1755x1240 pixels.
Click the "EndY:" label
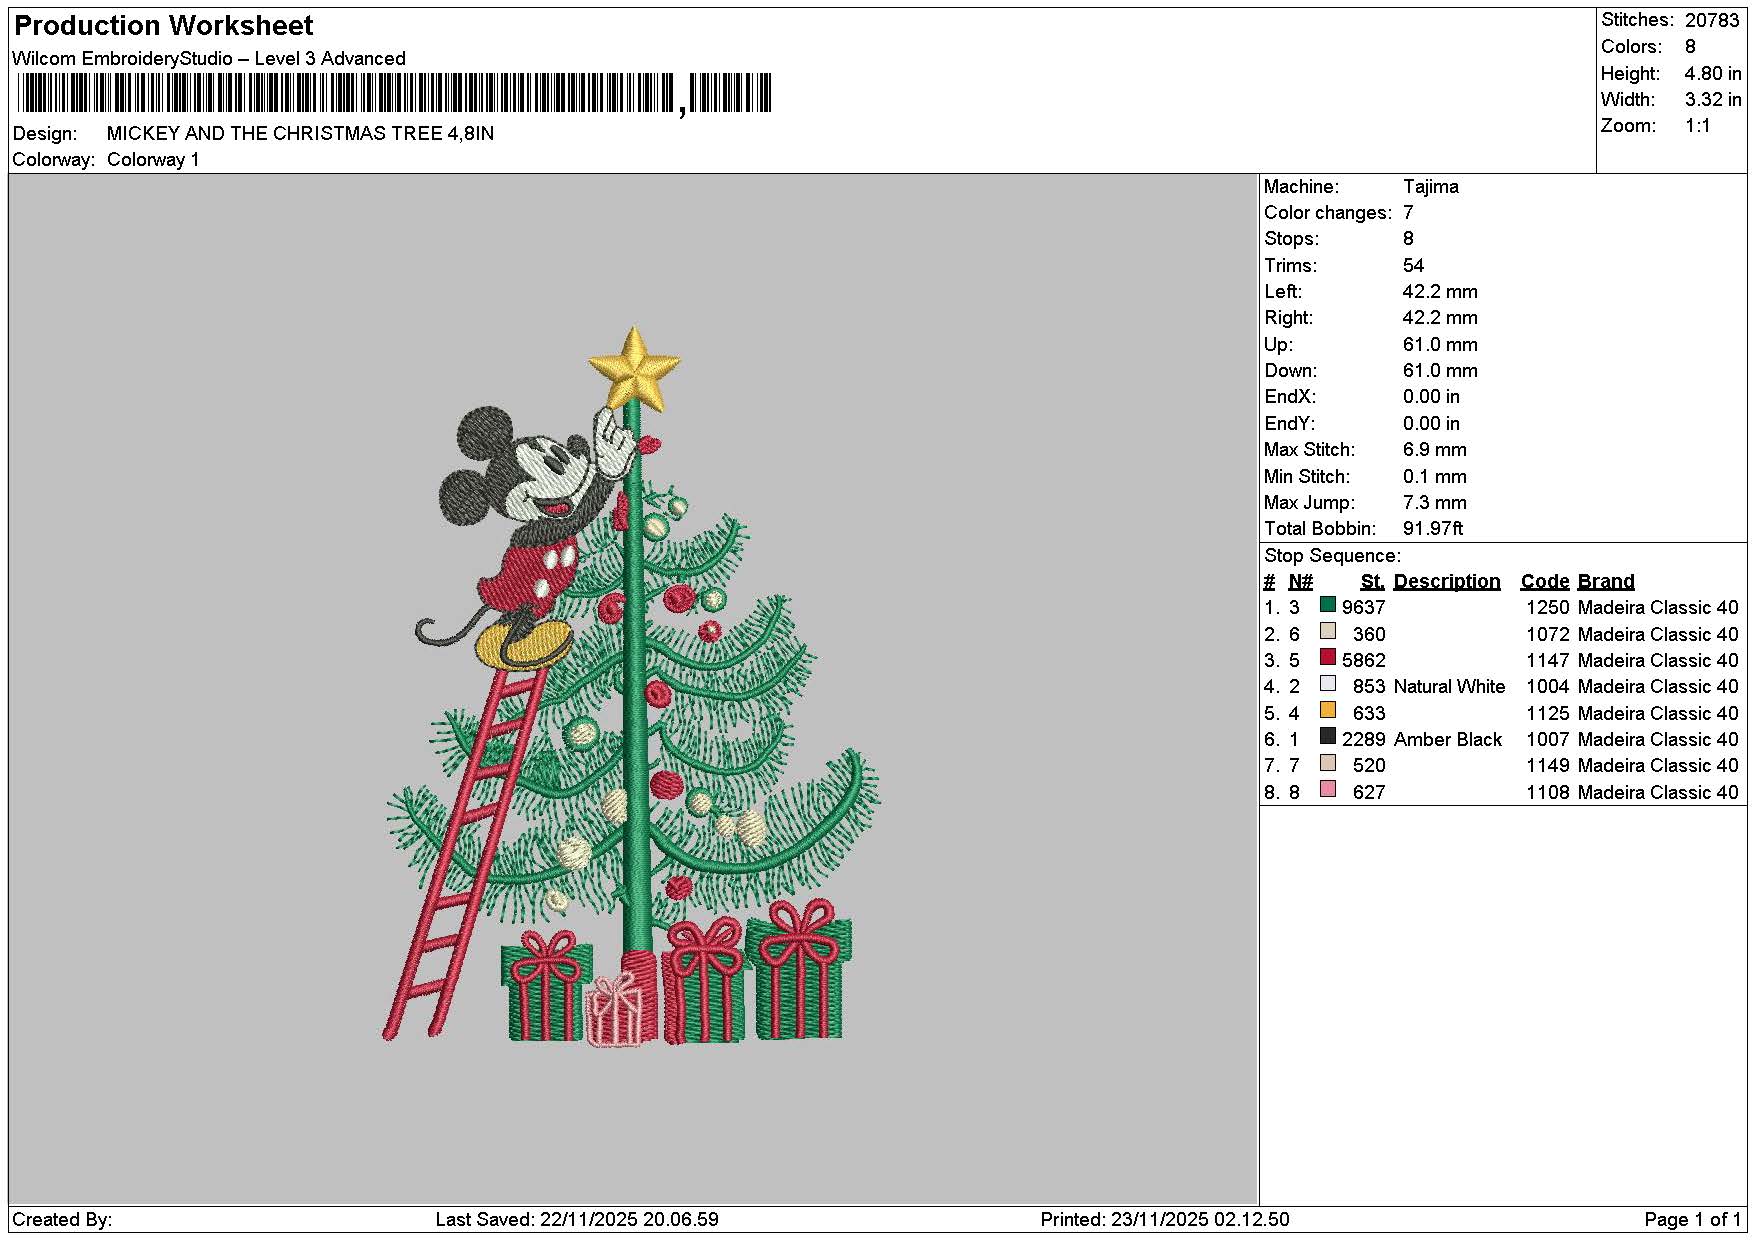point(1292,424)
